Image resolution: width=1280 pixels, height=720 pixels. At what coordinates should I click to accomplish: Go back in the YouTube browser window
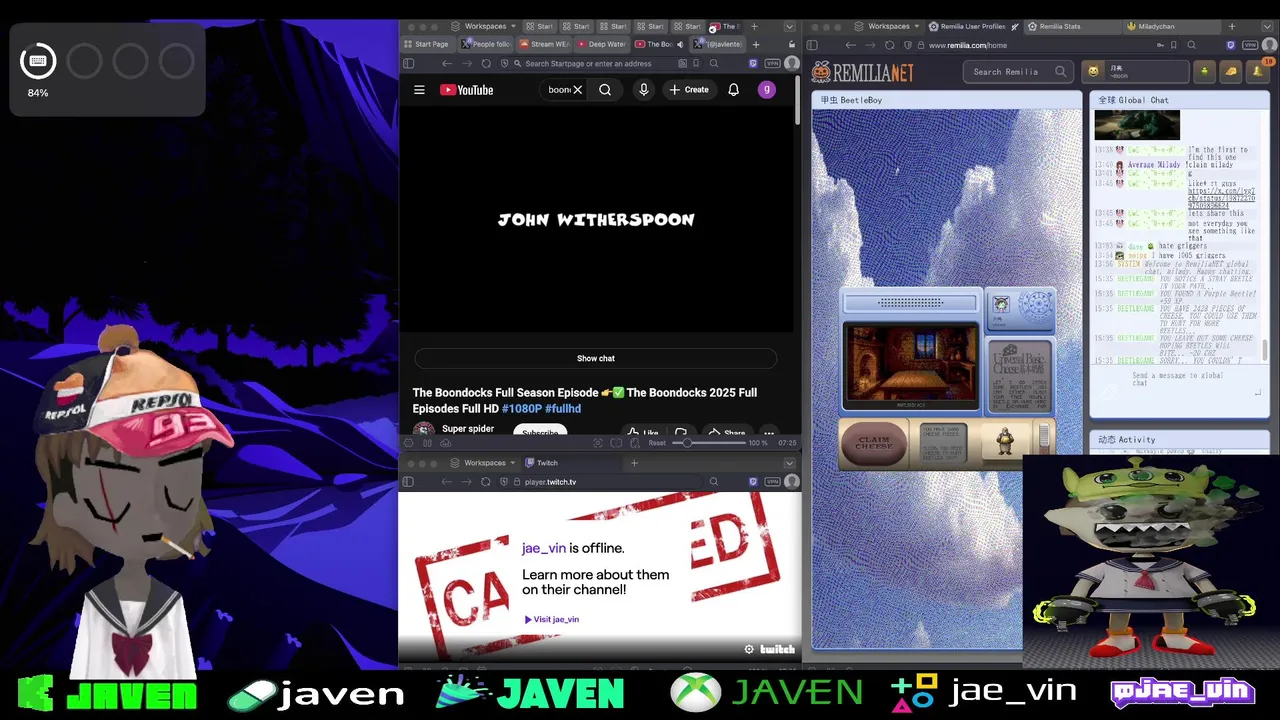(x=447, y=63)
